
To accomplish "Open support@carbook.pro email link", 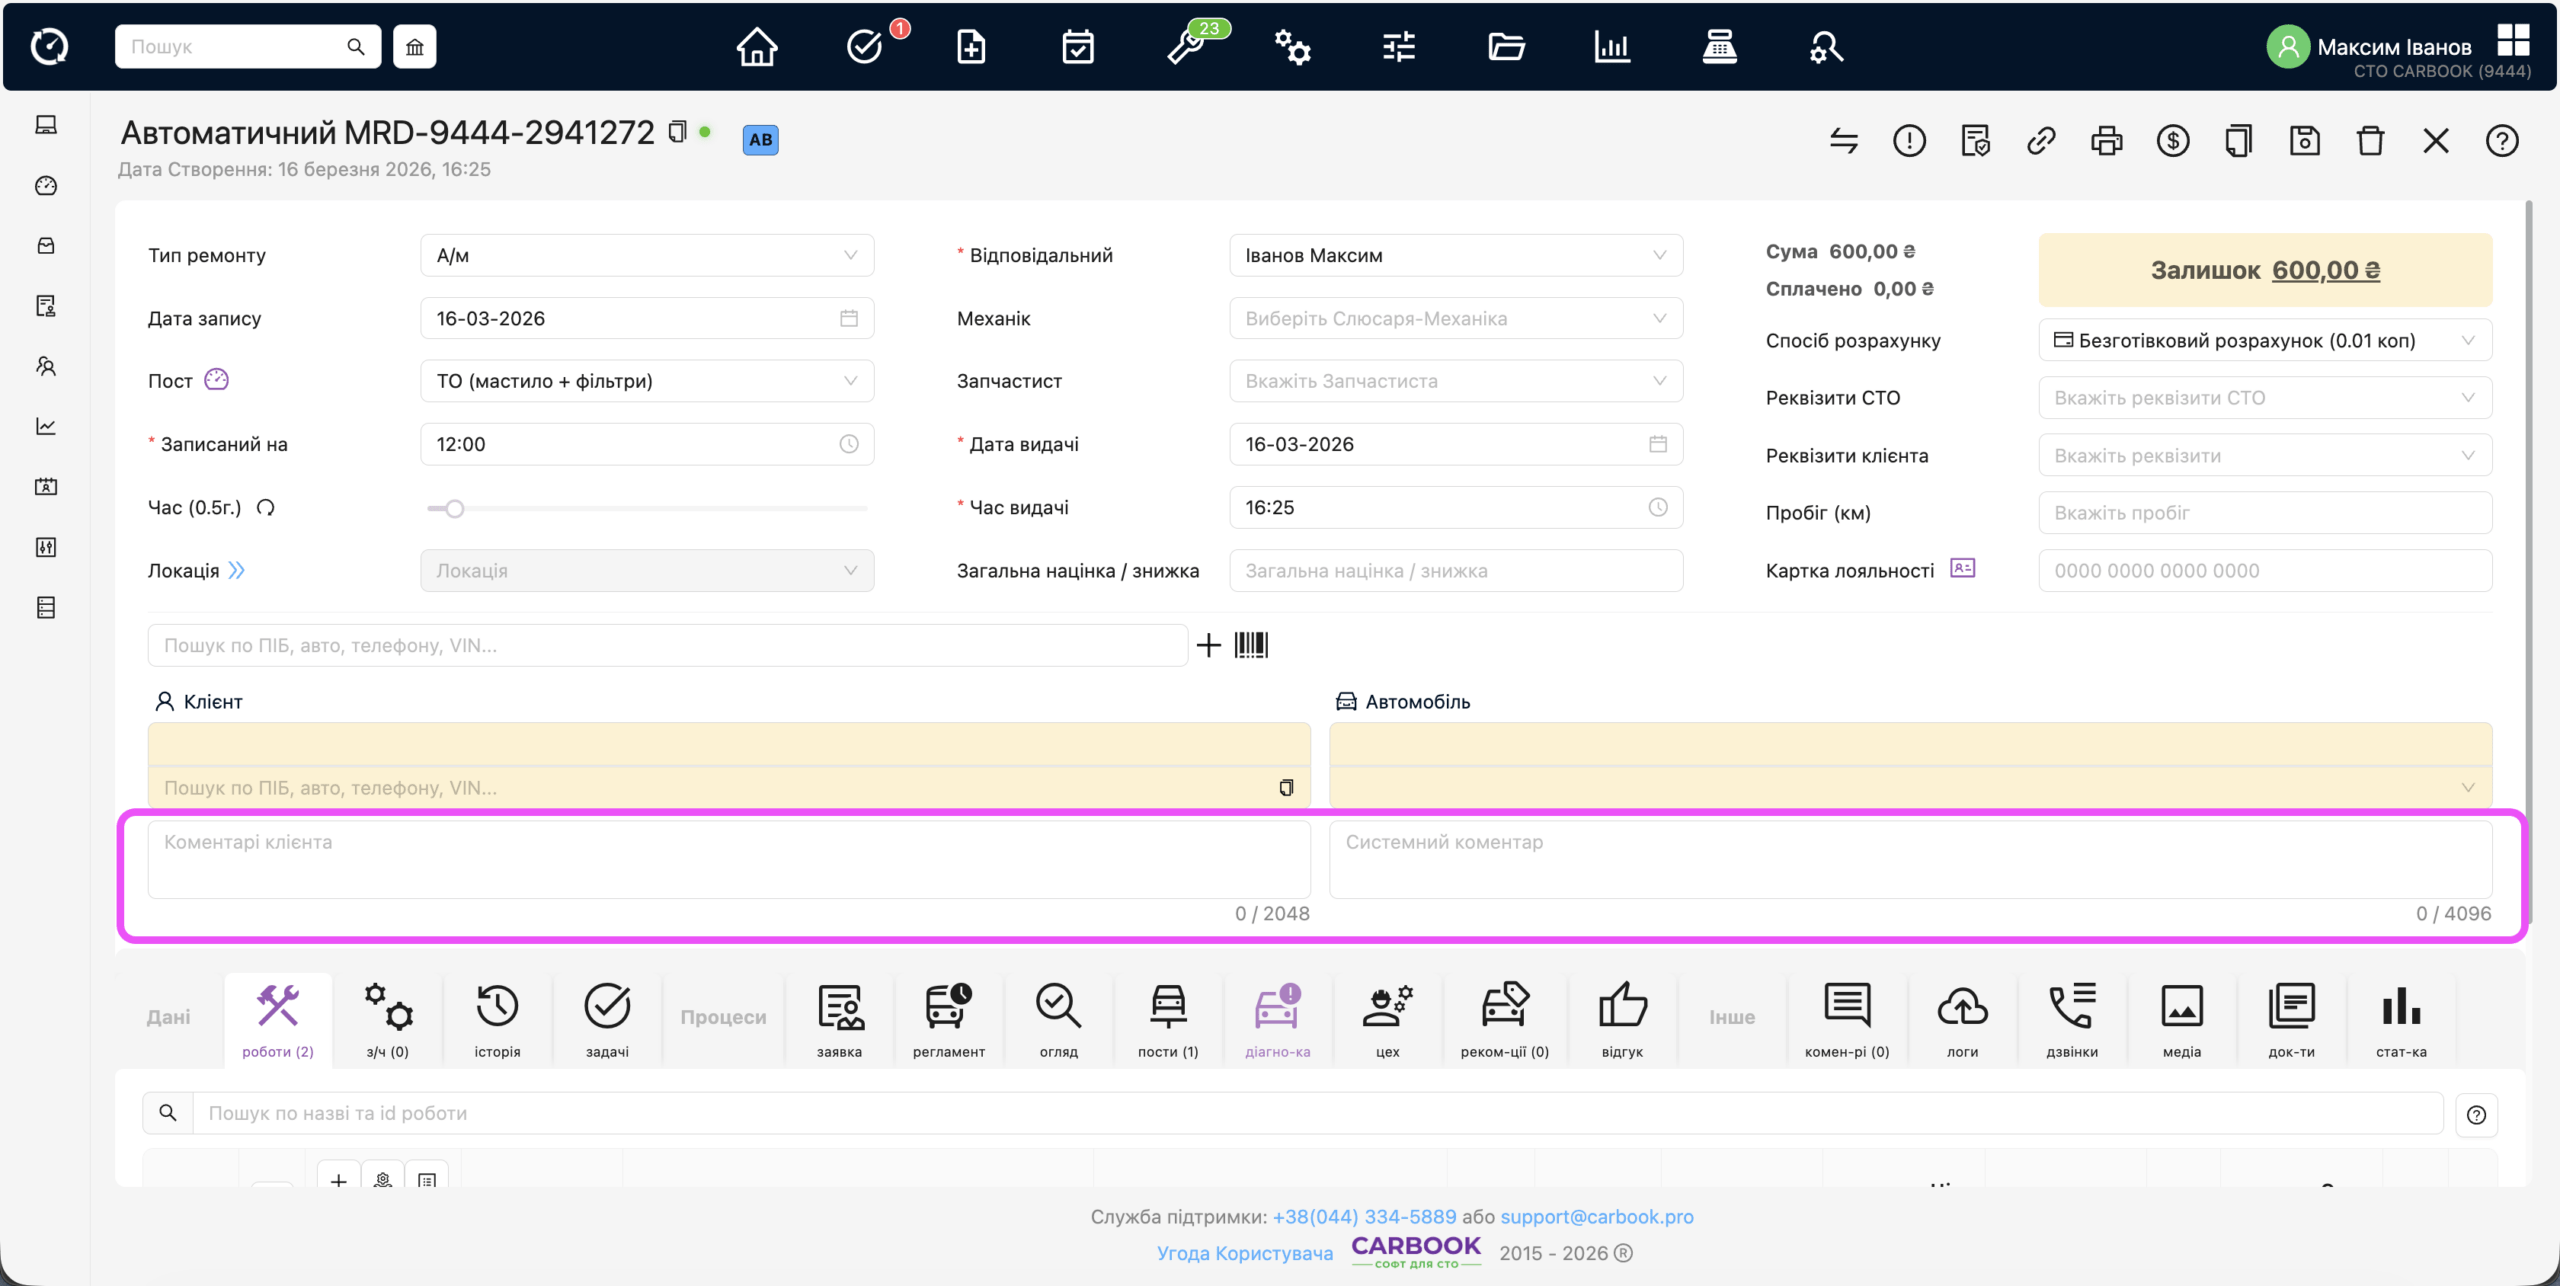I will [x=1596, y=1217].
